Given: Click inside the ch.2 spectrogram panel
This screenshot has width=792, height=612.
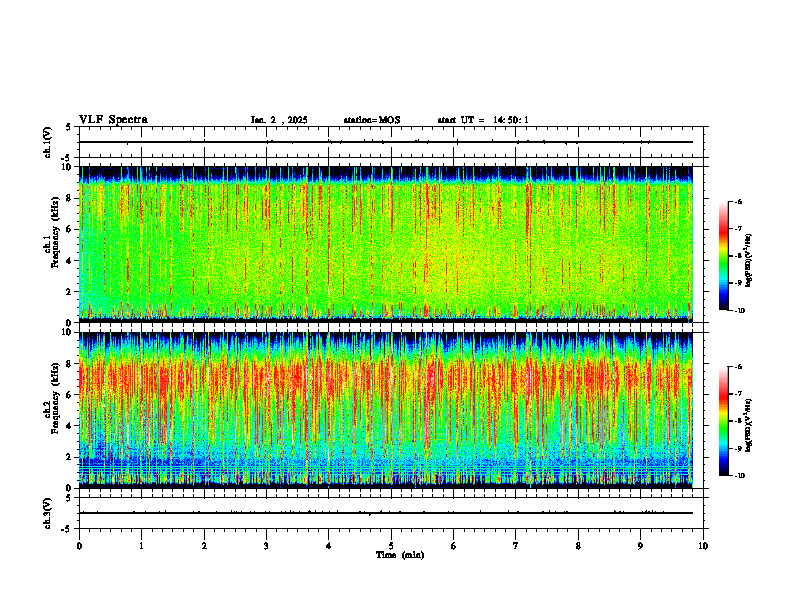Looking at the screenshot, I should [386, 410].
